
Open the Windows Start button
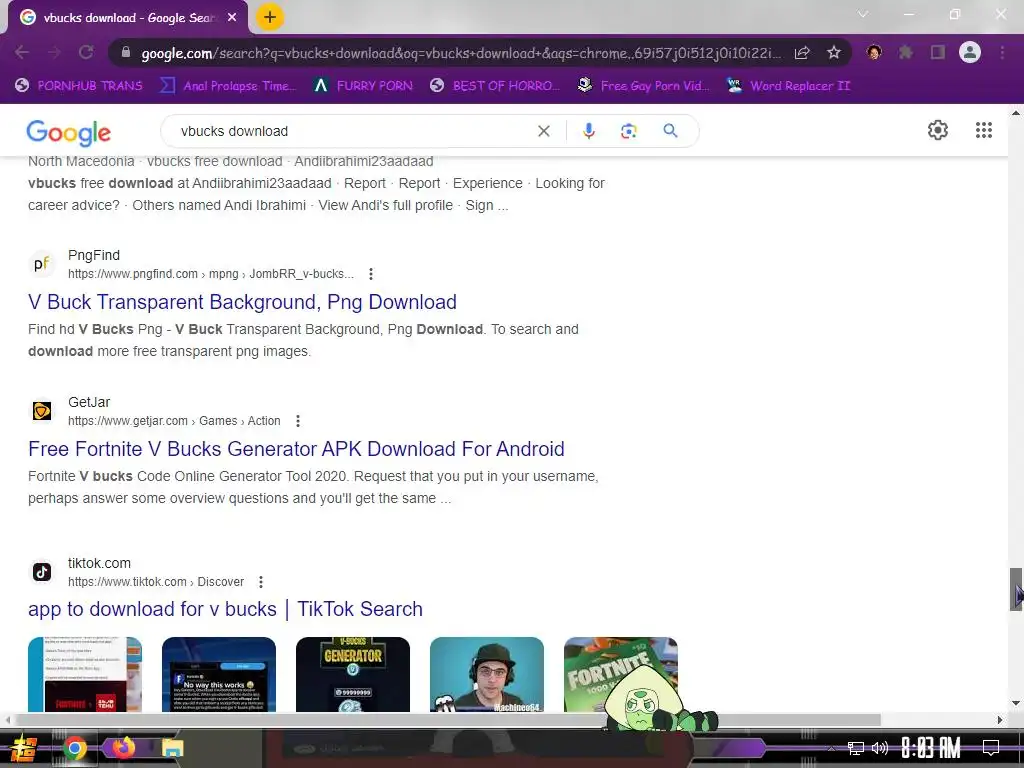tap(22, 748)
